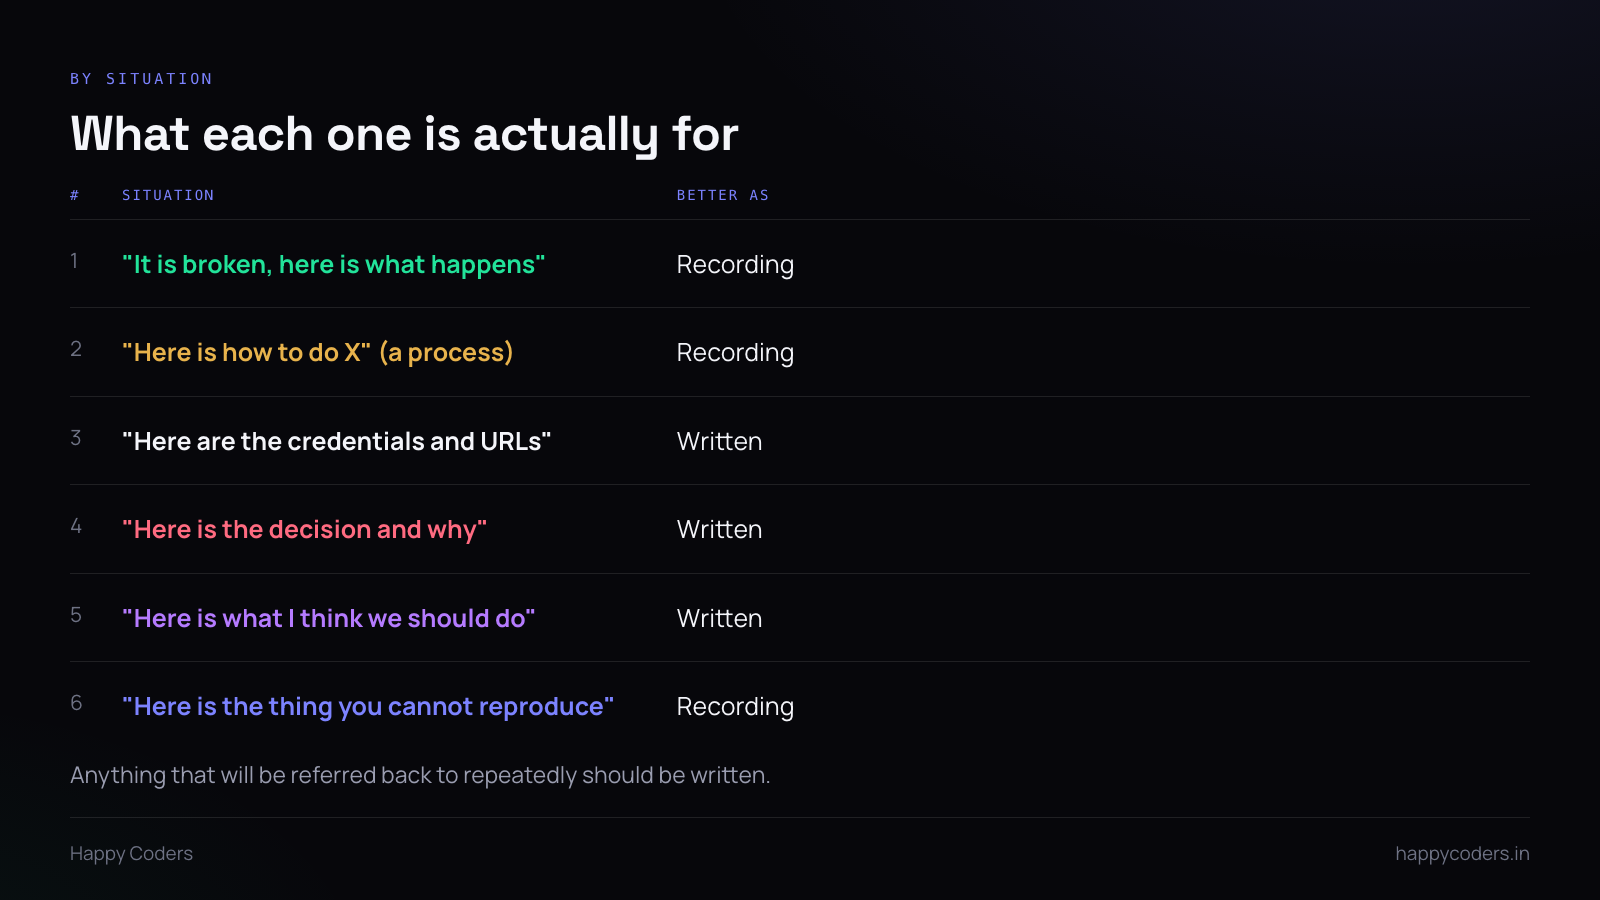Click "Recording" in the first row
The width and height of the screenshot is (1600, 900).
(x=735, y=265)
